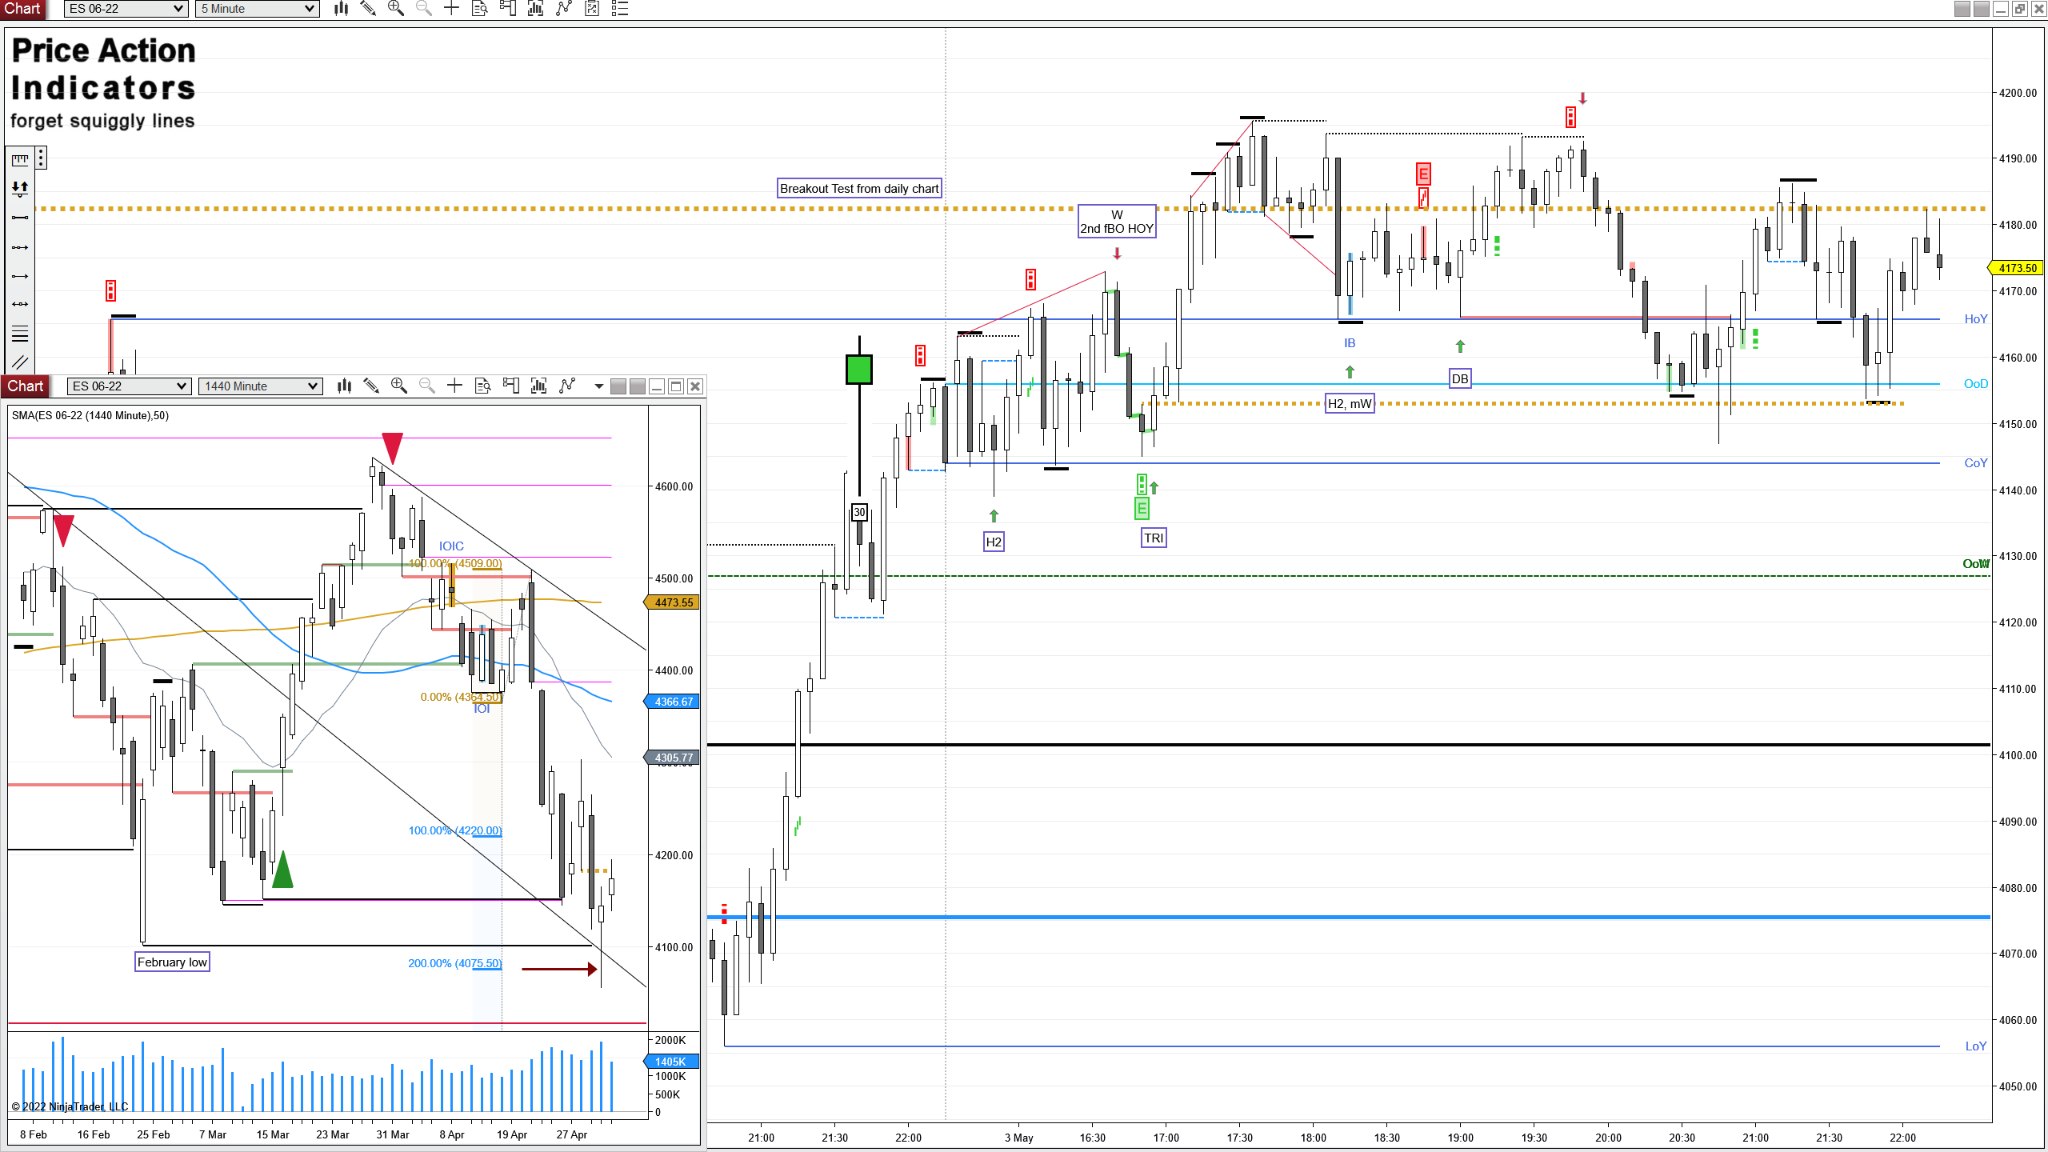Minimize the 1440 Minute chart window
Screen dimensions: 2048x1152
pos(657,386)
